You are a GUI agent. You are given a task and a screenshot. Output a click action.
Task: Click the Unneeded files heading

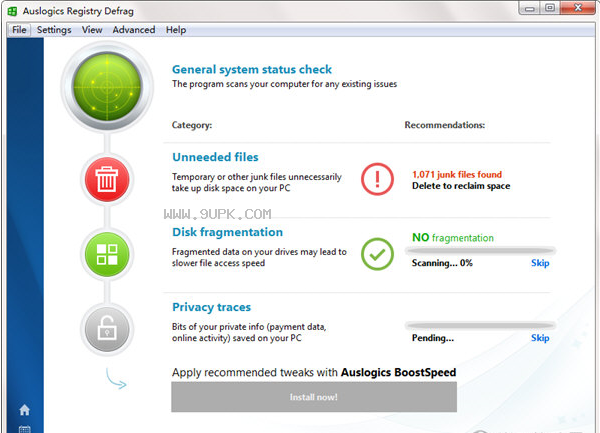pos(215,157)
